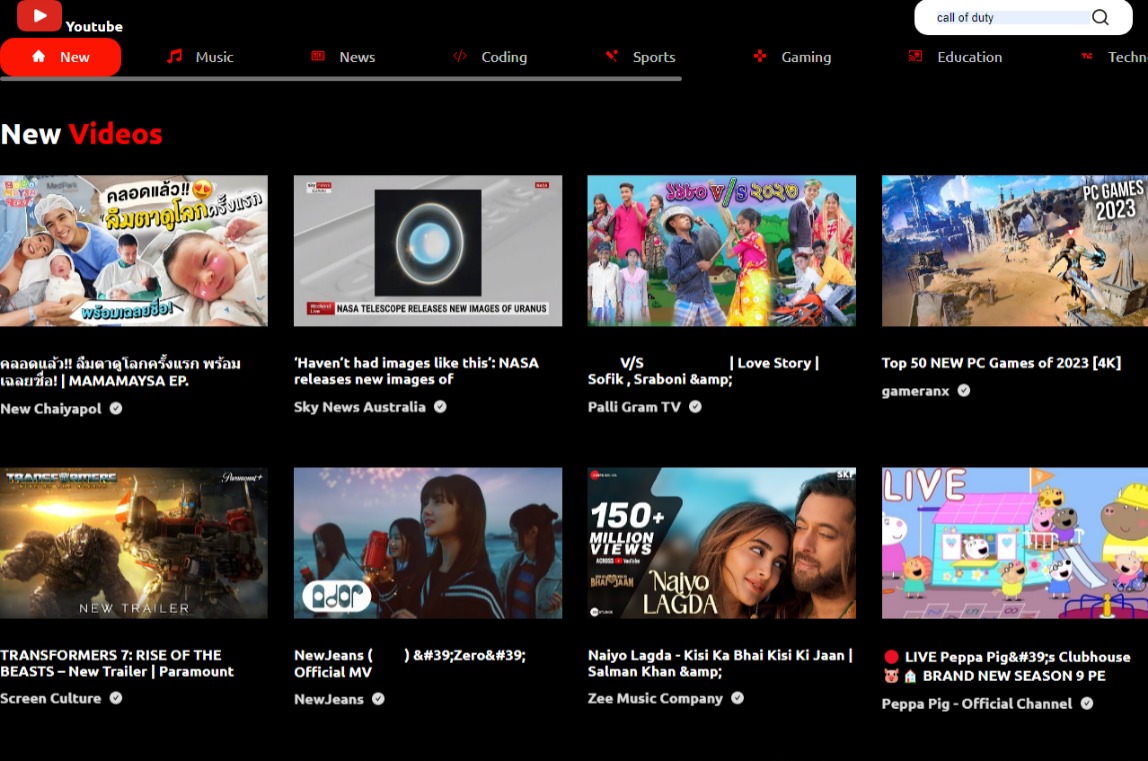Click the Gaming controller icon
Screen dimensions: 1148x761
click(760, 56)
